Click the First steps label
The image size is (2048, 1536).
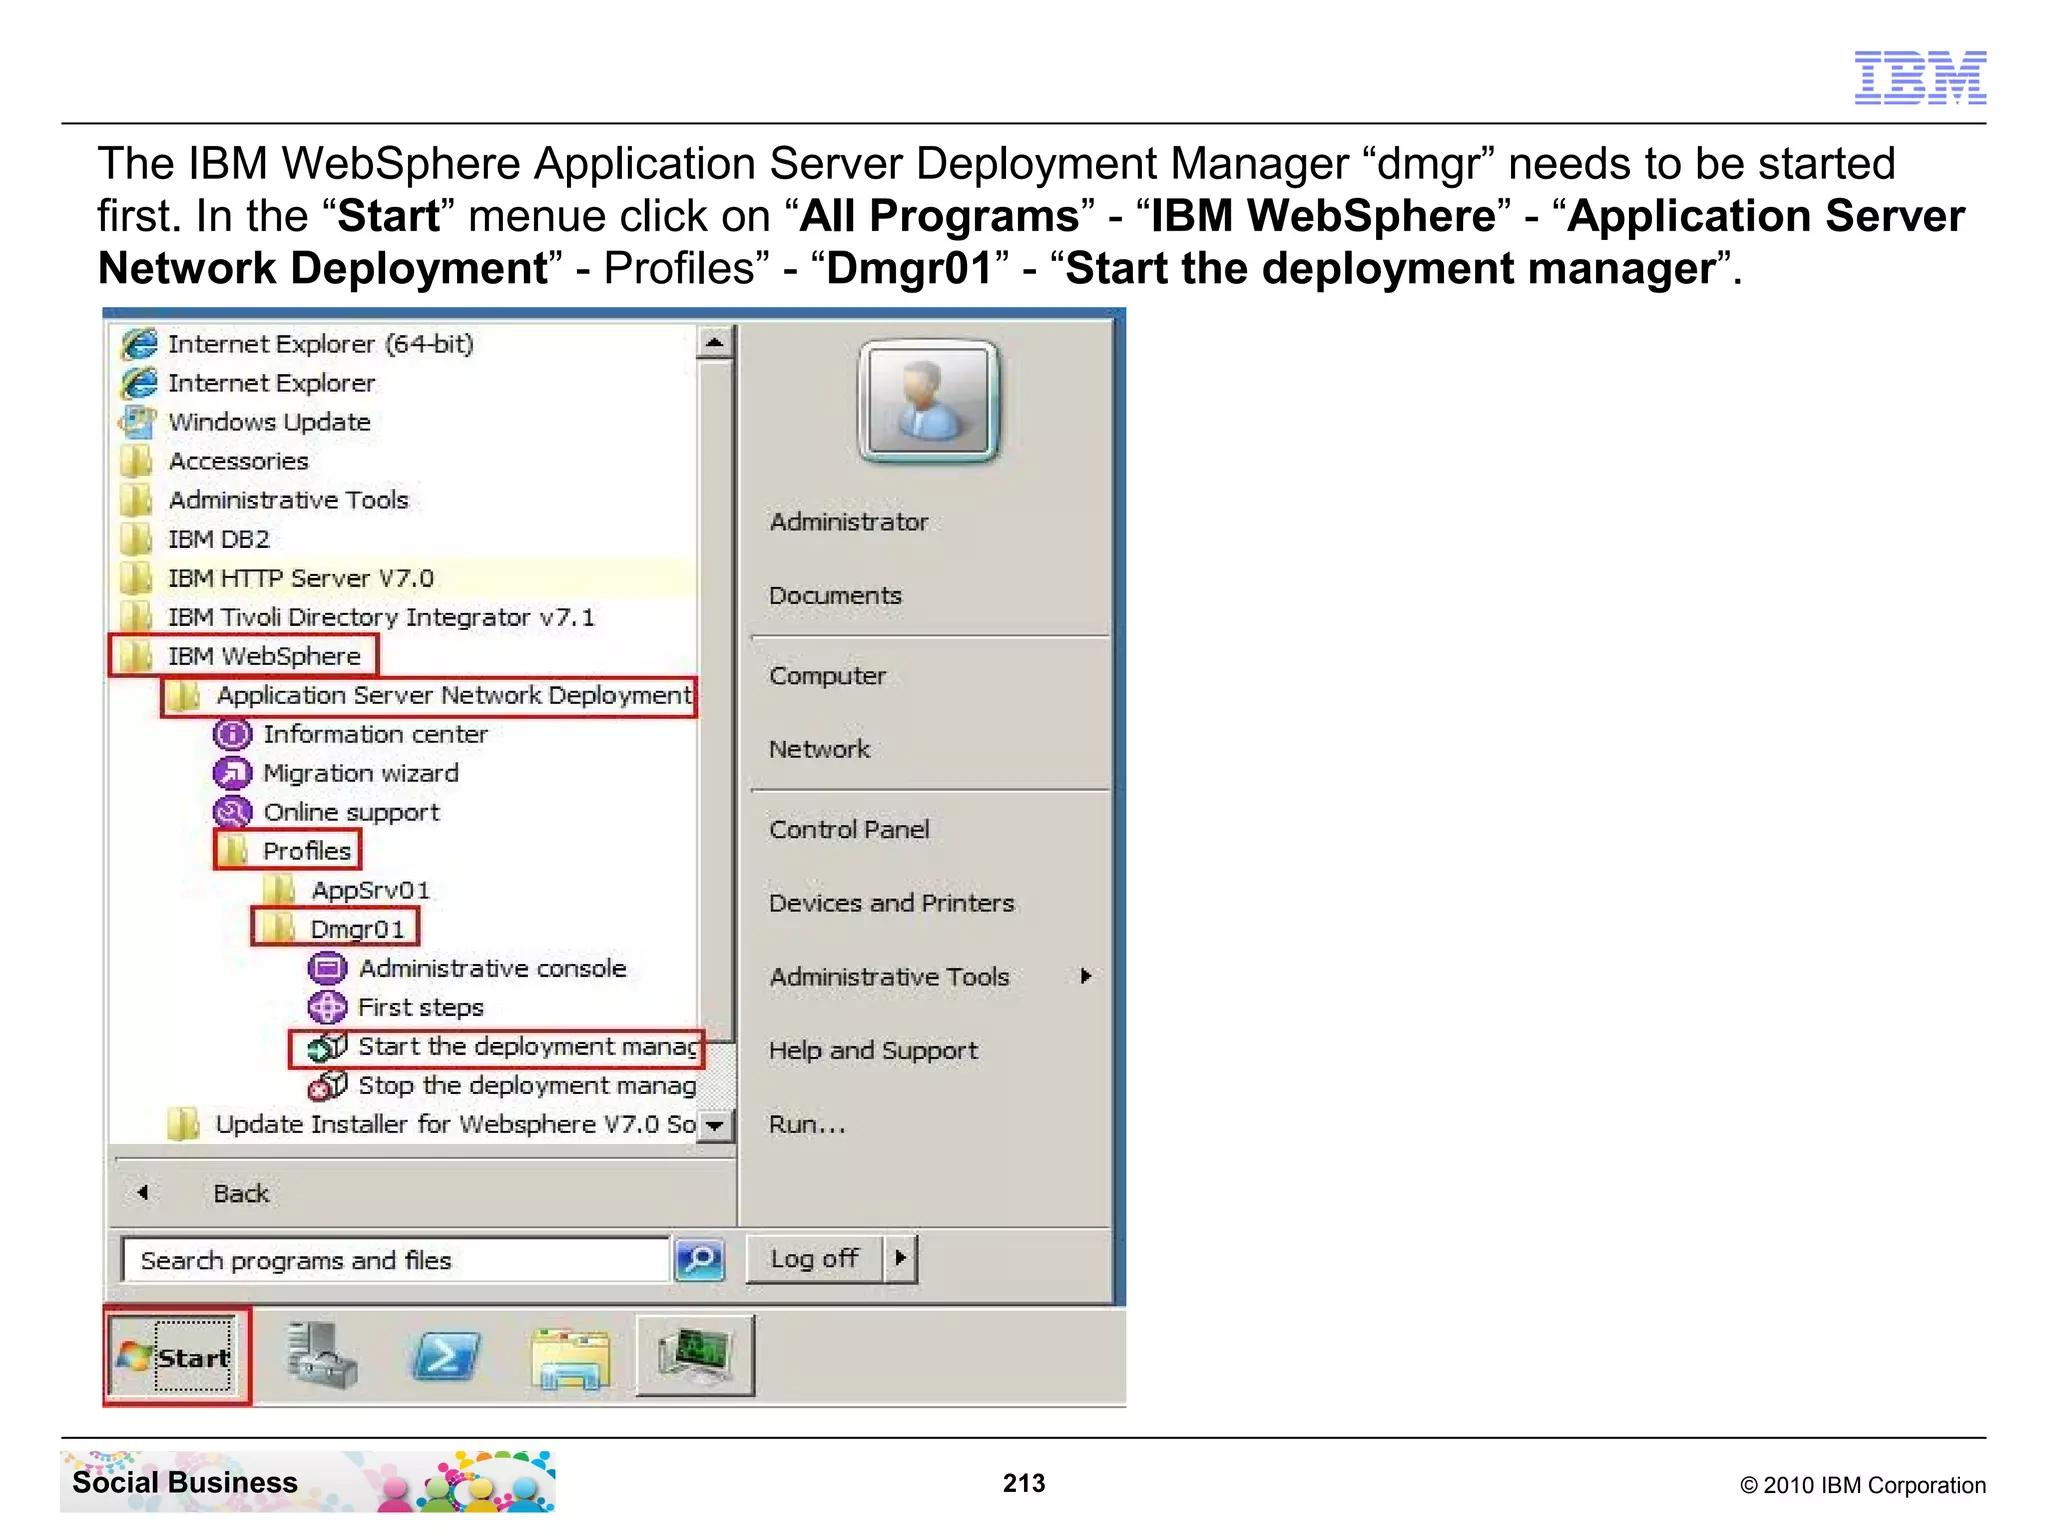click(x=421, y=1008)
